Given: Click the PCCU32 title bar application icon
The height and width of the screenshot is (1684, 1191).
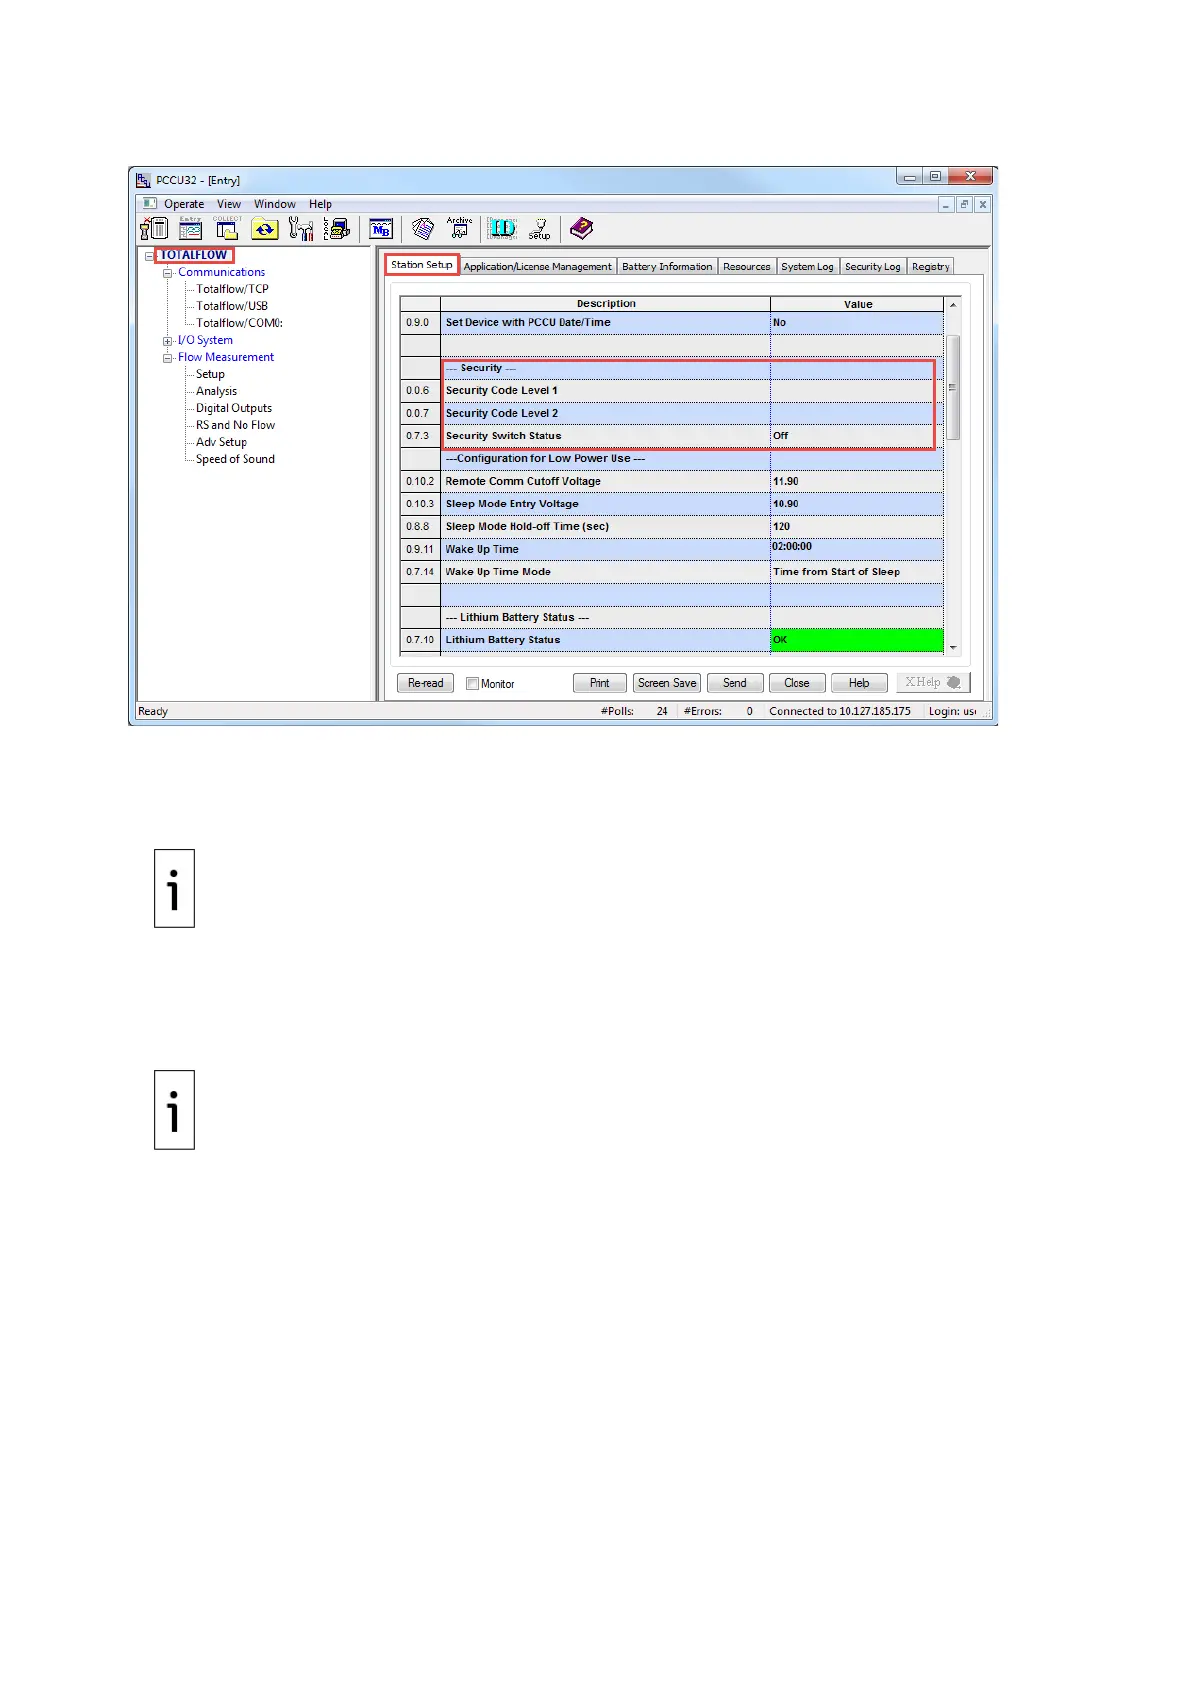Looking at the screenshot, I should coord(143,180).
